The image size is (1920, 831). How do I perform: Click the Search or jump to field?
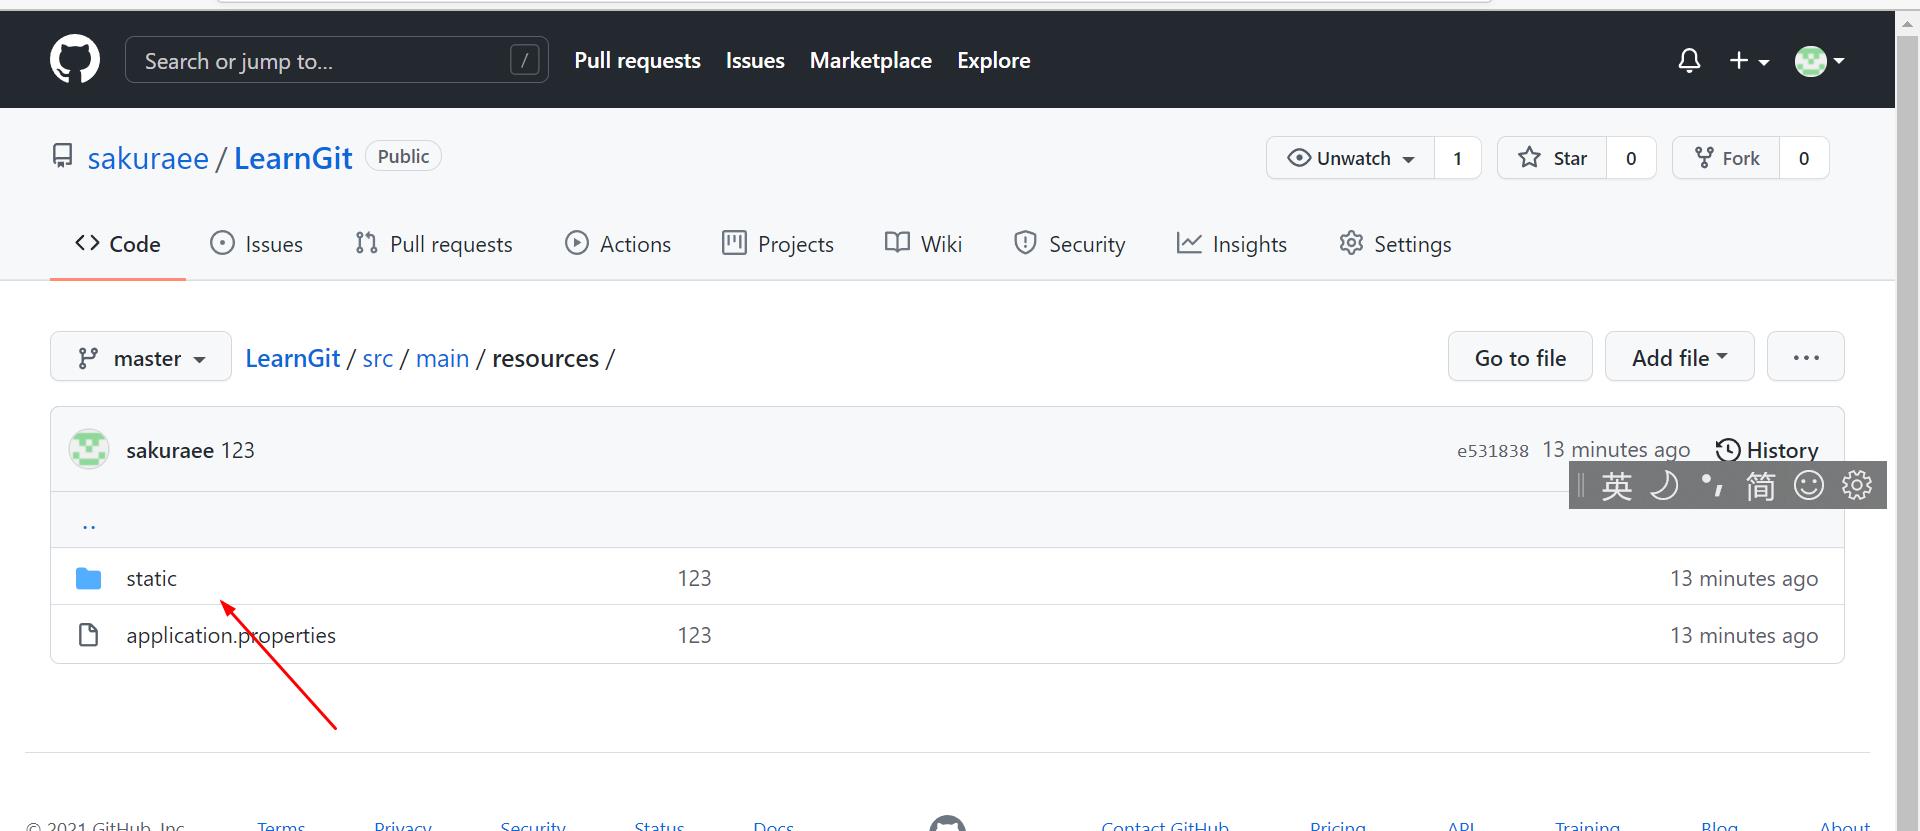coord(320,61)
